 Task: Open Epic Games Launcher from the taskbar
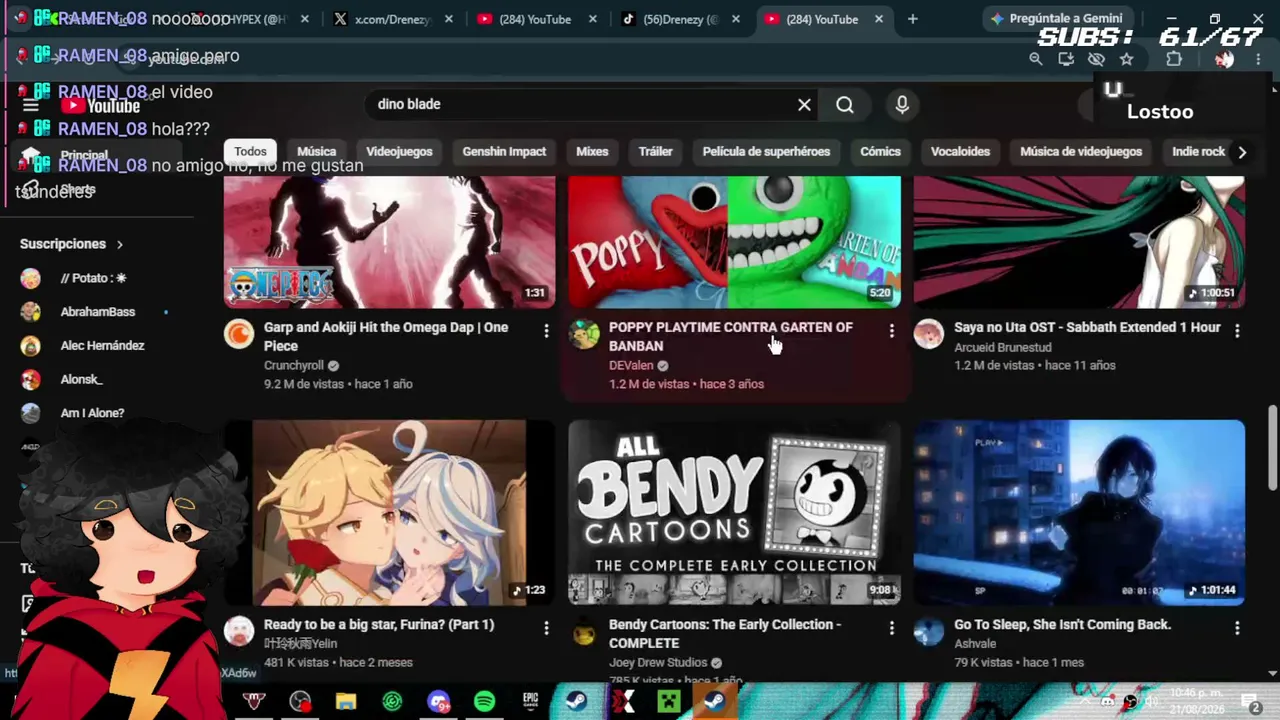coord(530,702)
